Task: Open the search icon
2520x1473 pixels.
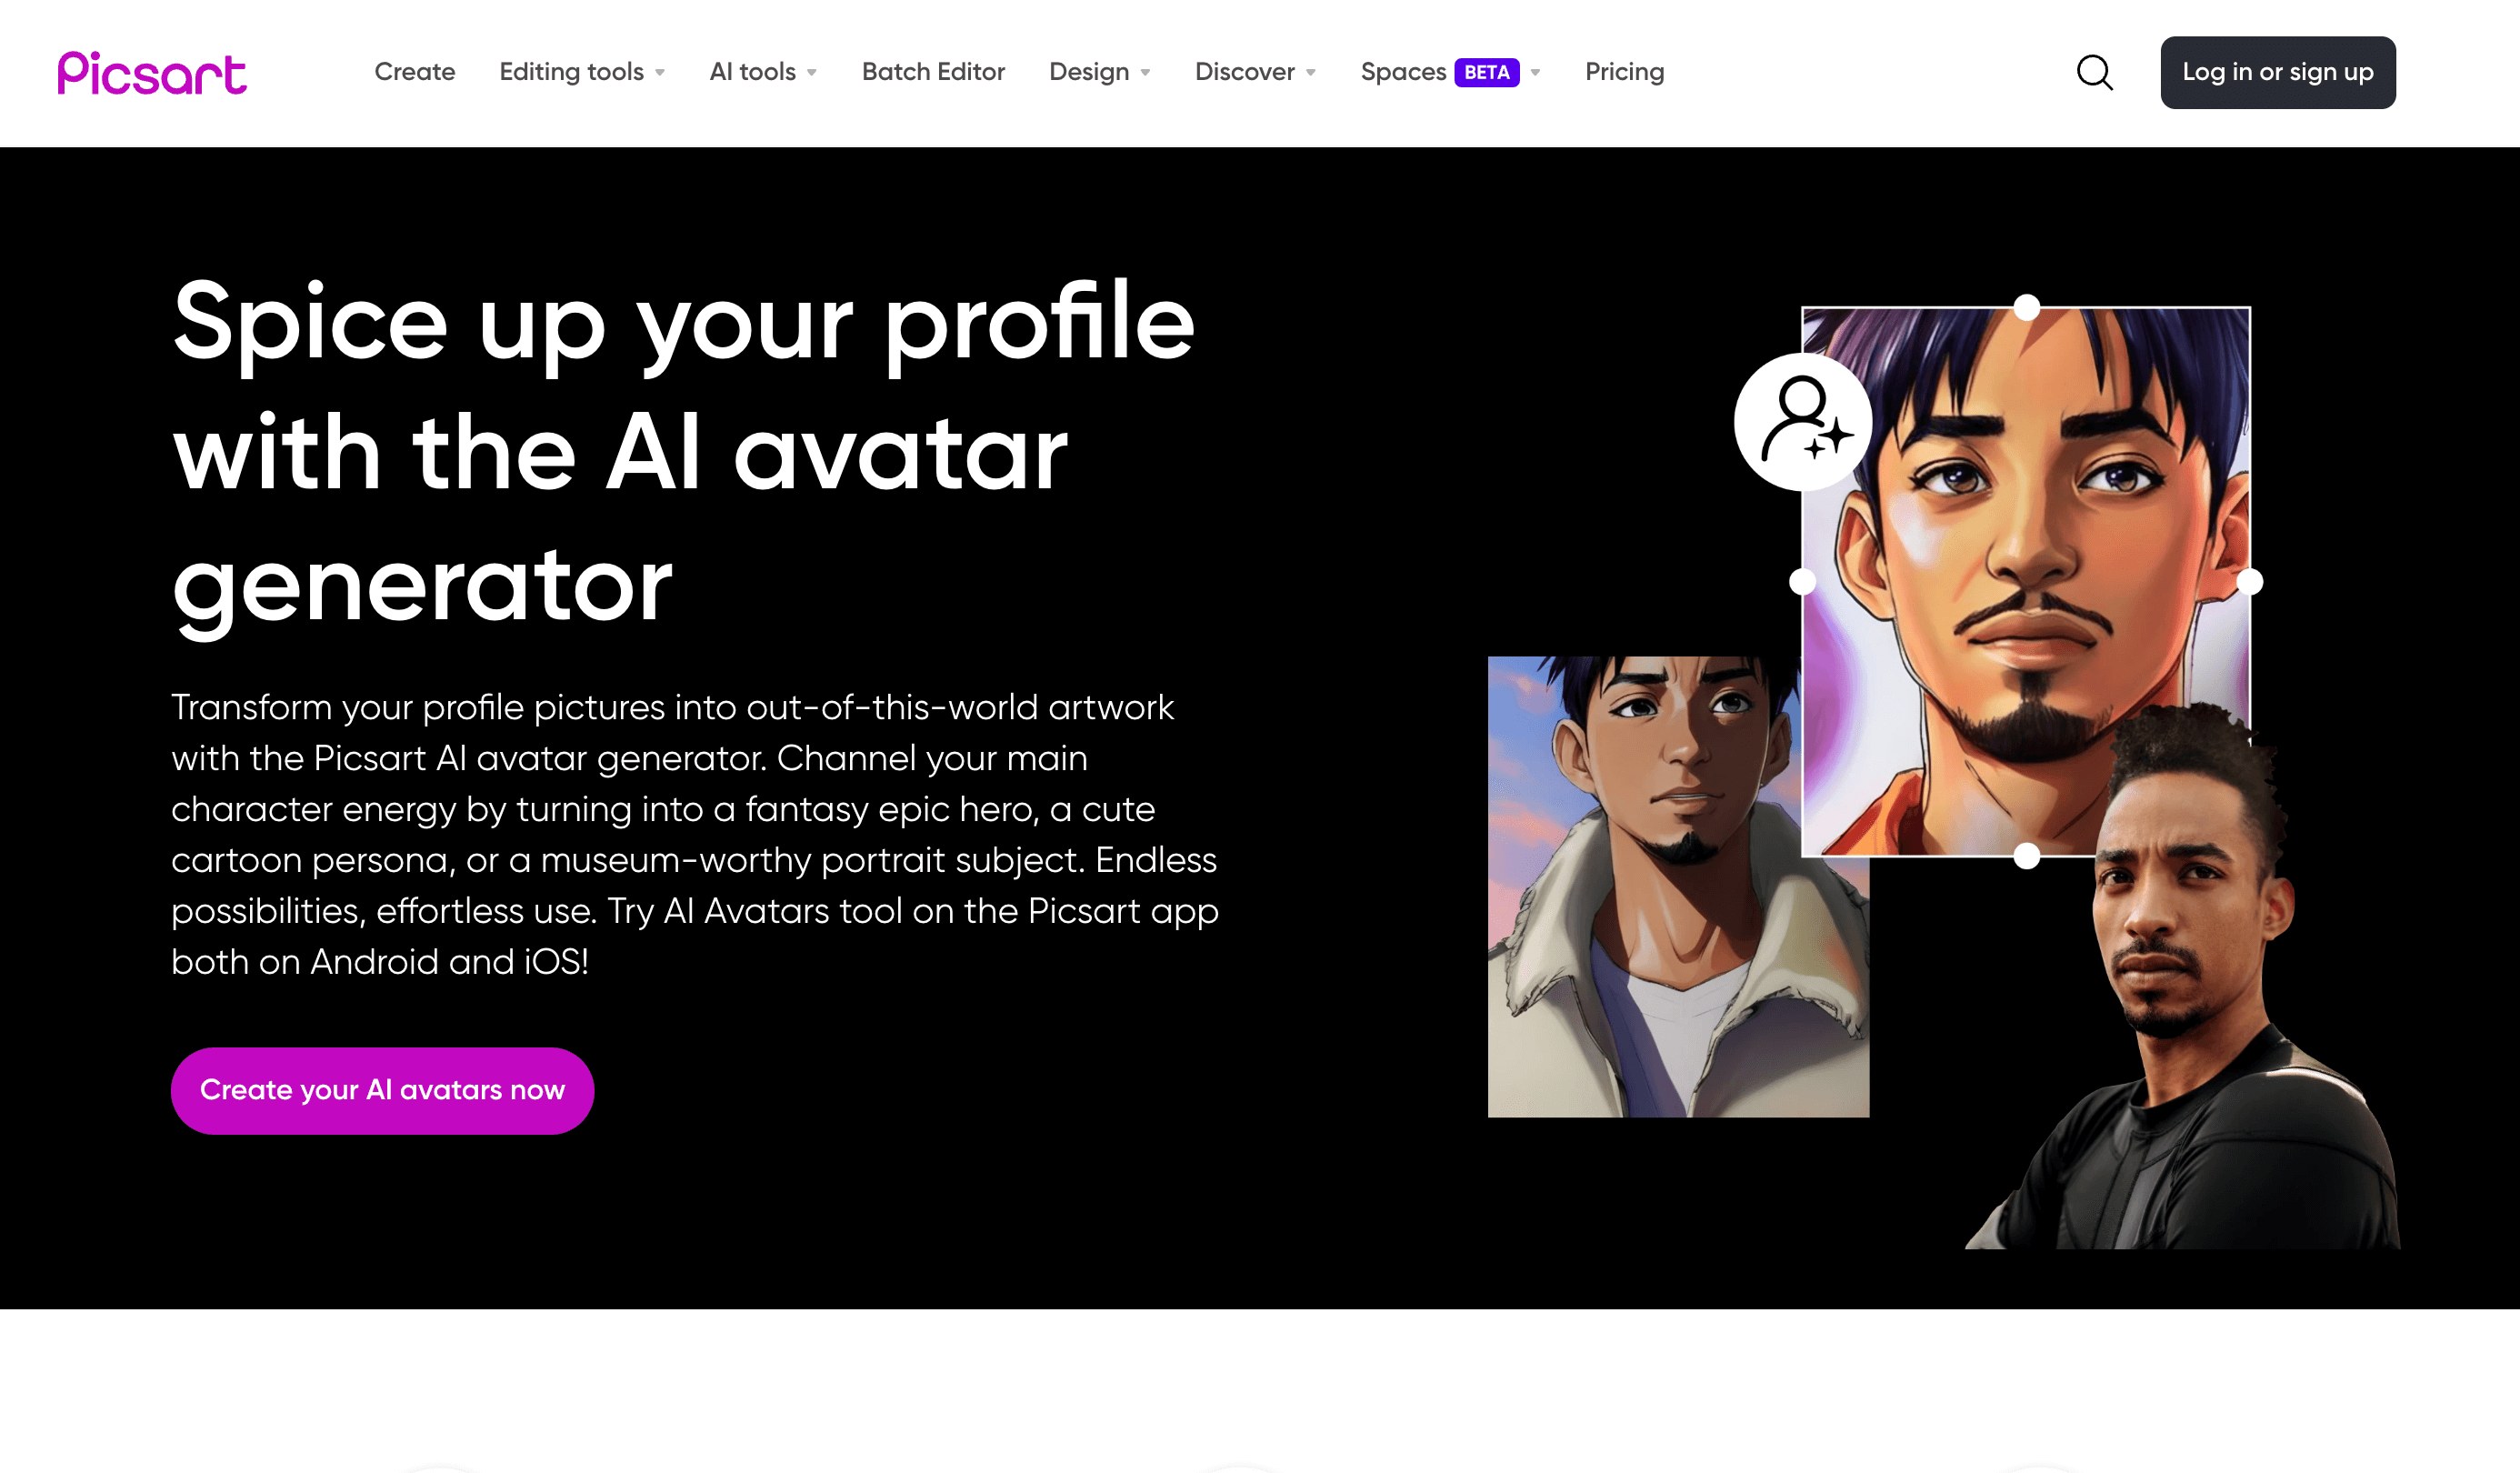Action: pos(2096,74)
